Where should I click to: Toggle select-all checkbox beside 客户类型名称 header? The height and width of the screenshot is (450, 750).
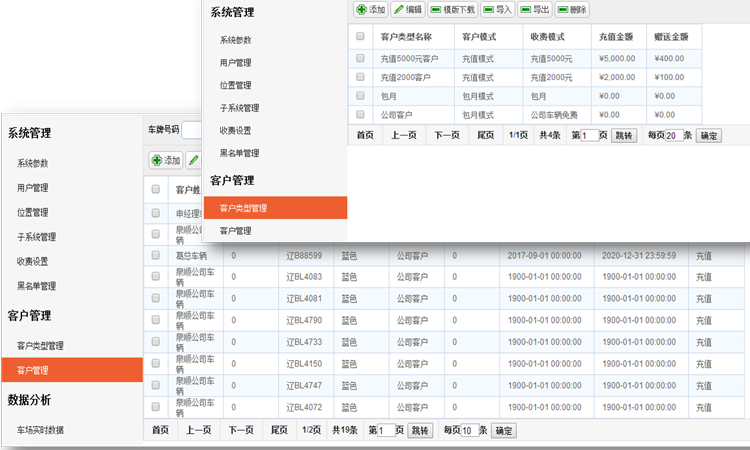[360, 36]
